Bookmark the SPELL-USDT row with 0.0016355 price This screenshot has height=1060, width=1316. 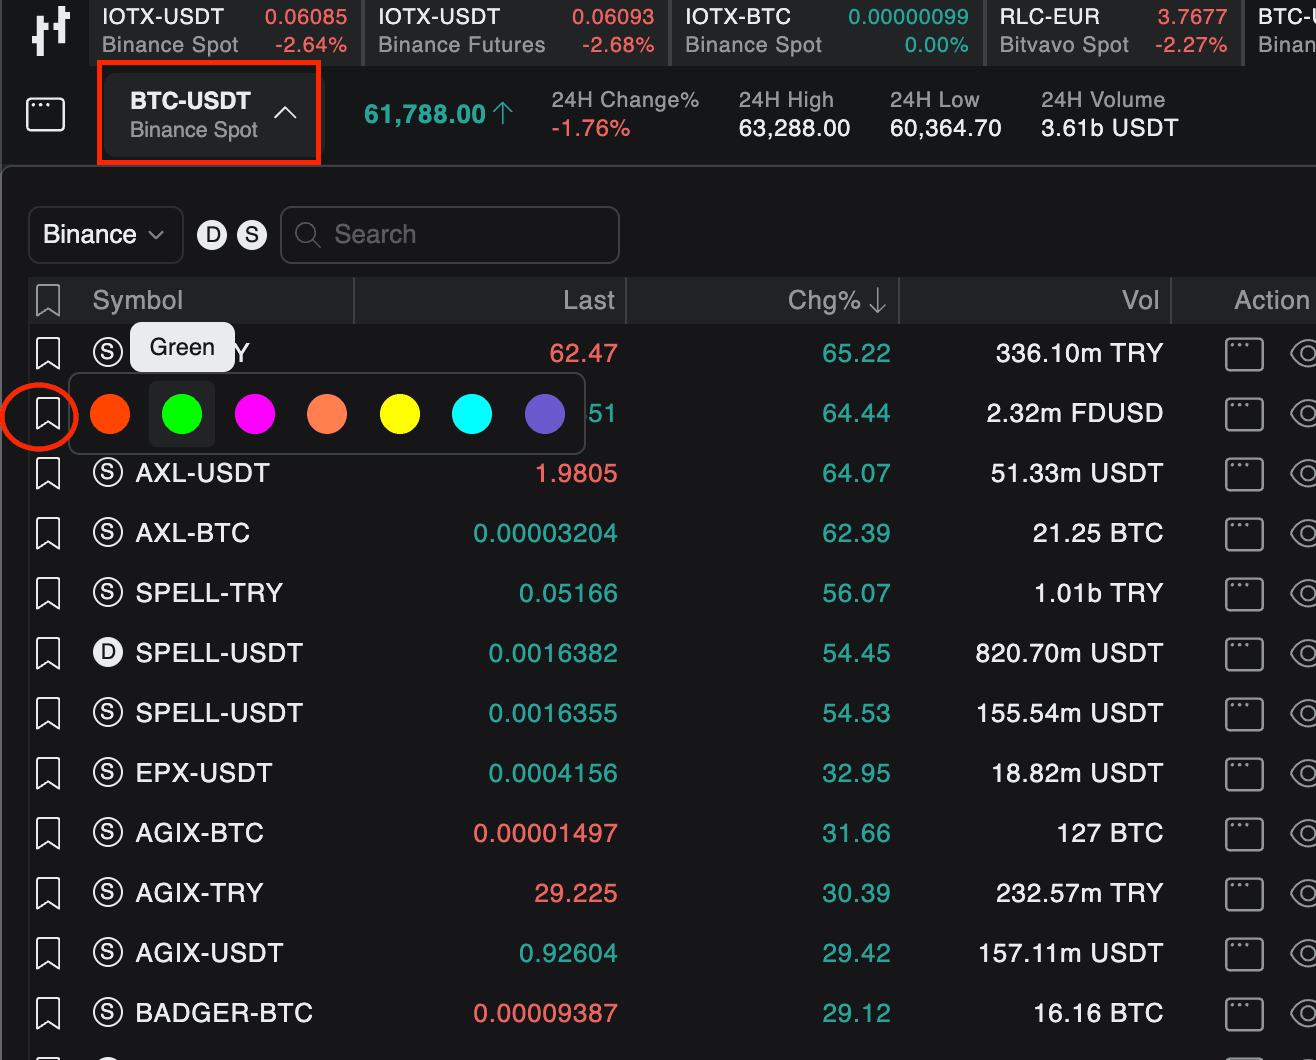(x=48, y=713)
